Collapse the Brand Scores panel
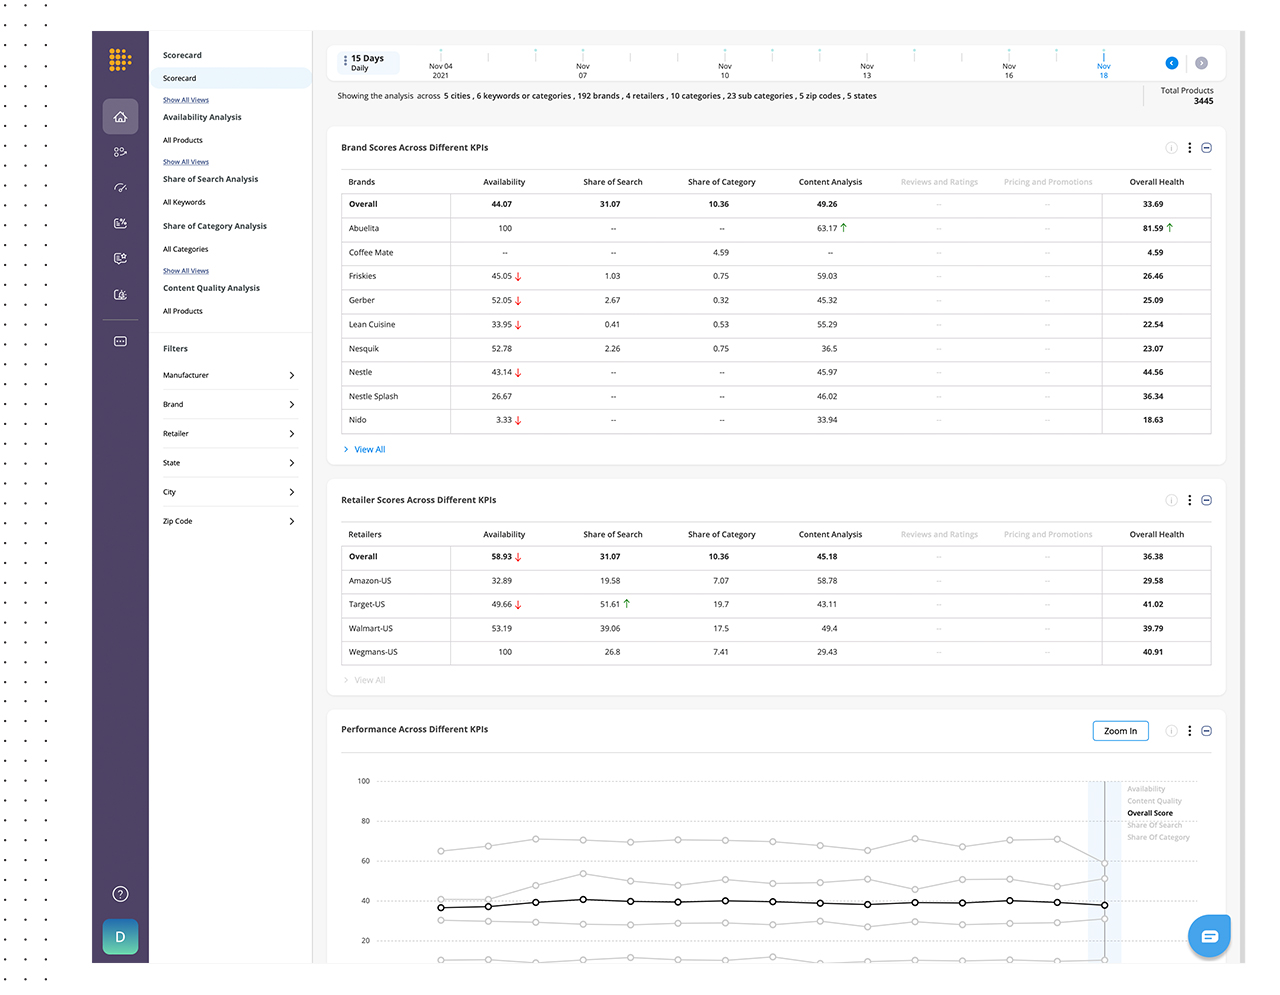 point(1207,148)
